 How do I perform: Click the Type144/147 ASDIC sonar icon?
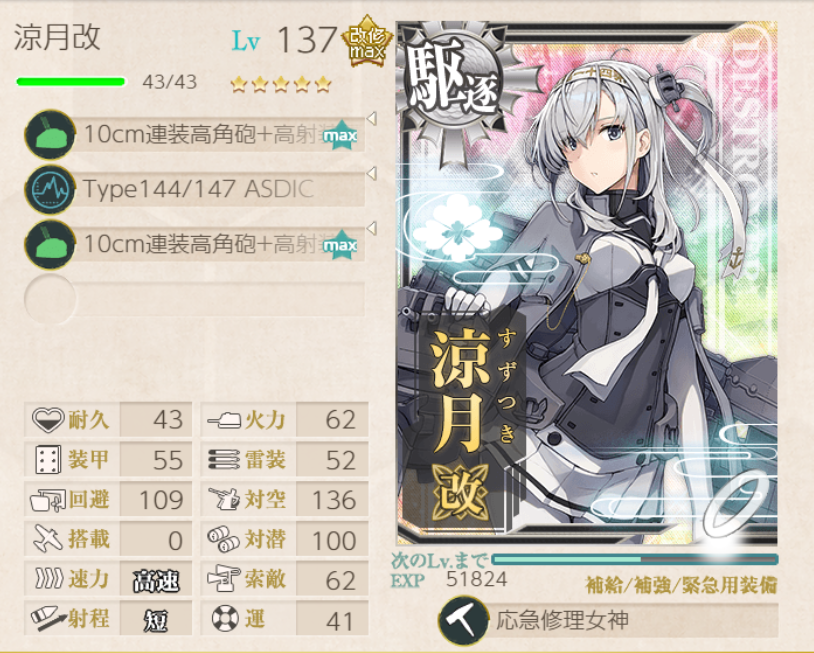[50, 189]
